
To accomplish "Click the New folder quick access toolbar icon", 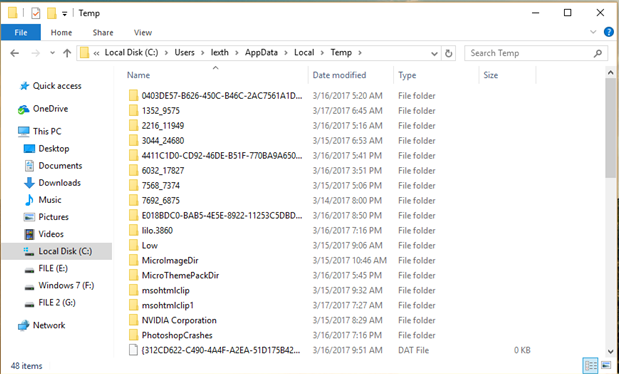I will [52, 13].
